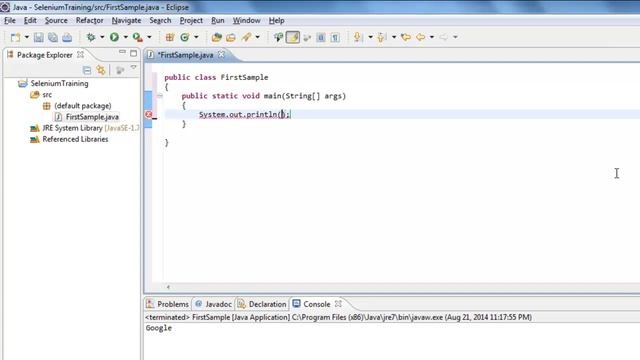Screen dimensions: 640x360
Task: Click the Previous Annotation icon
Action: 382,38
